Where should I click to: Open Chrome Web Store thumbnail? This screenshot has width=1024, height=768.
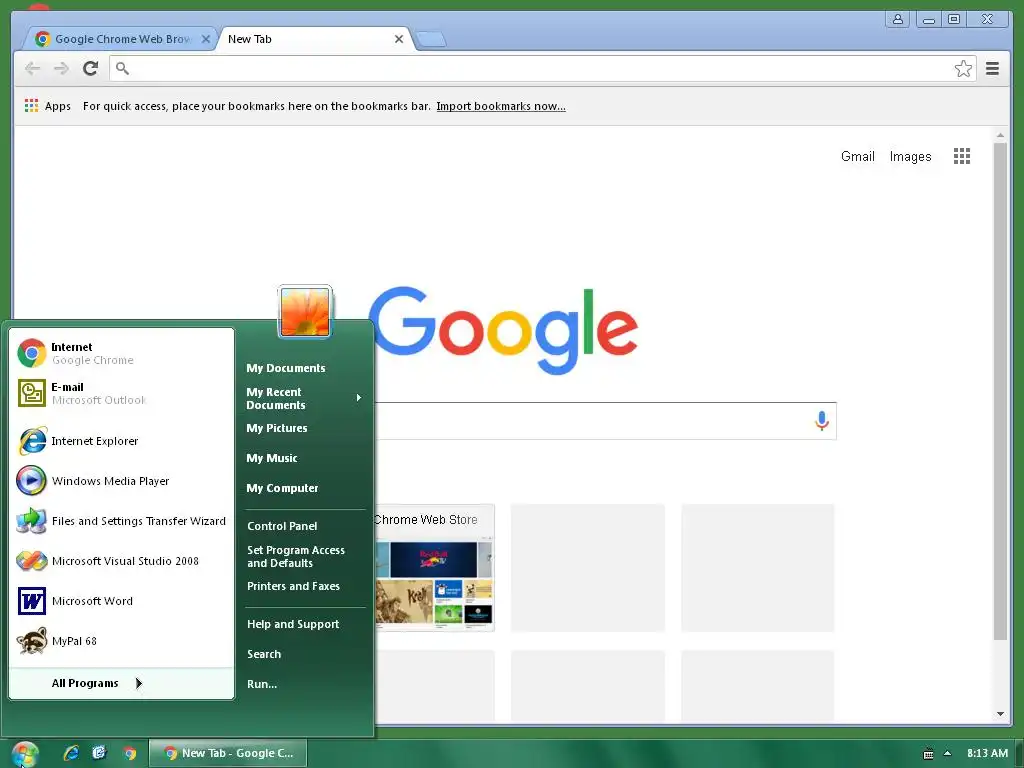434,568
